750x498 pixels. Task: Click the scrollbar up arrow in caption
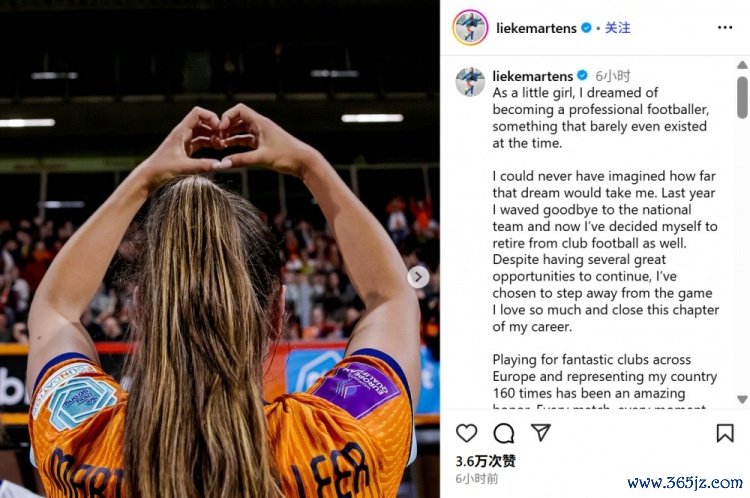[x=742, y=65]
